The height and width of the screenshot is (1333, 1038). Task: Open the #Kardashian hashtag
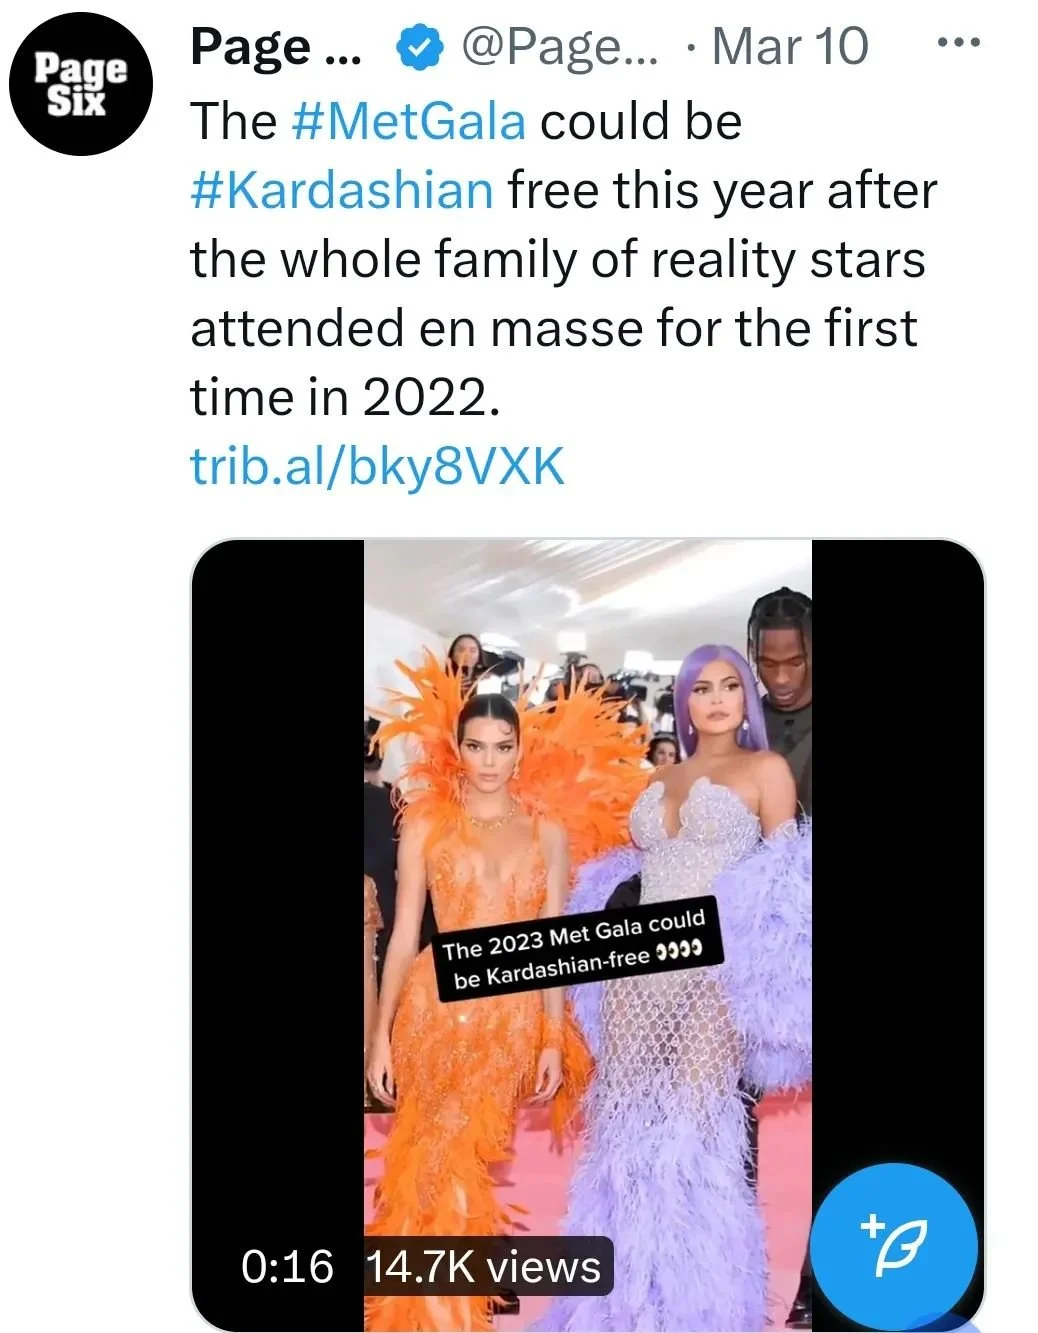pyautogui.click(x=342, y=190)
